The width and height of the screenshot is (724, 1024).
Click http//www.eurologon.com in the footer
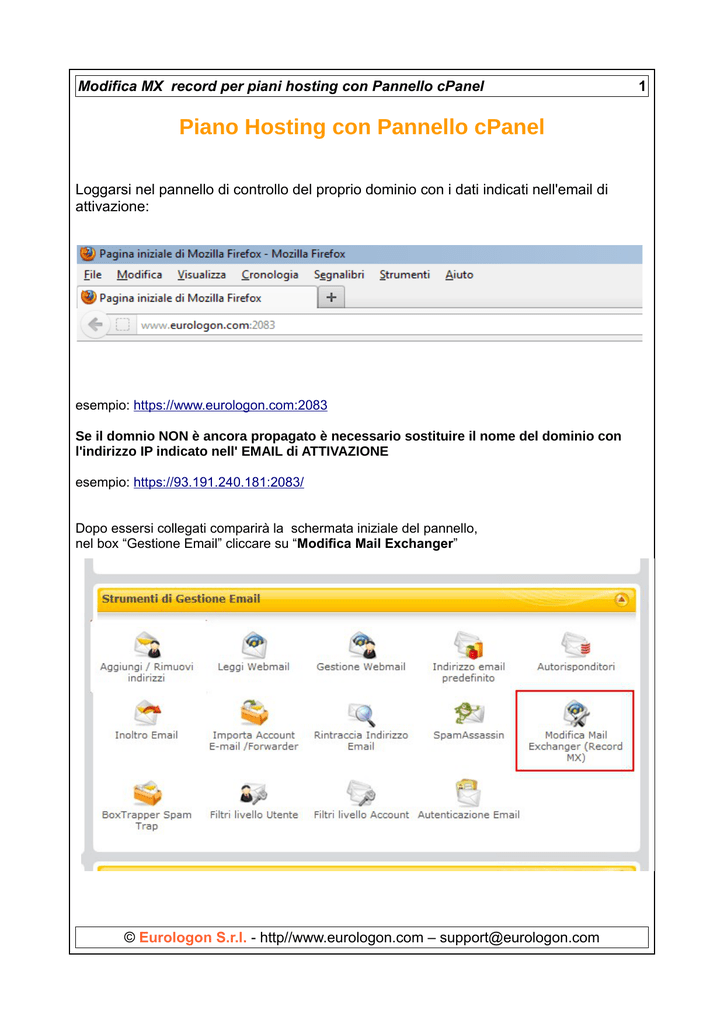[x=342, y=938]
